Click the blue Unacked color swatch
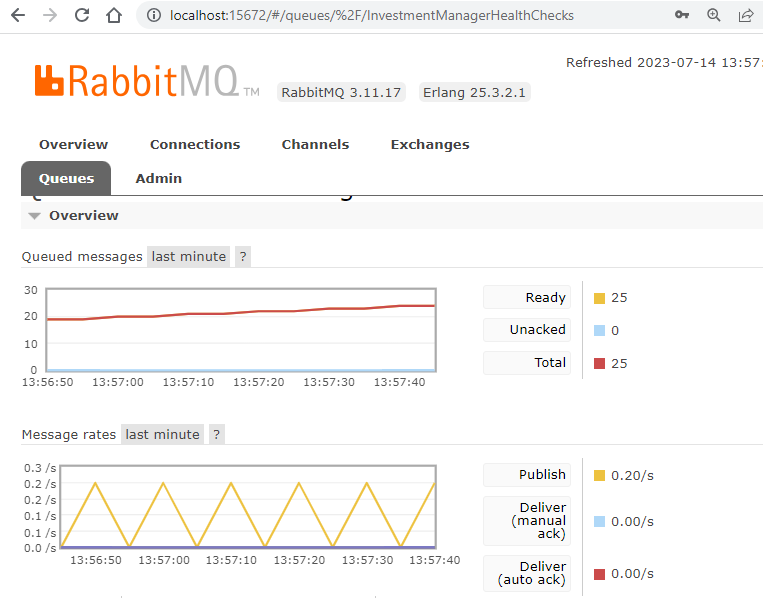Image resolution: width=763 pixels, height=598 pixels. (x=600, y=331)
